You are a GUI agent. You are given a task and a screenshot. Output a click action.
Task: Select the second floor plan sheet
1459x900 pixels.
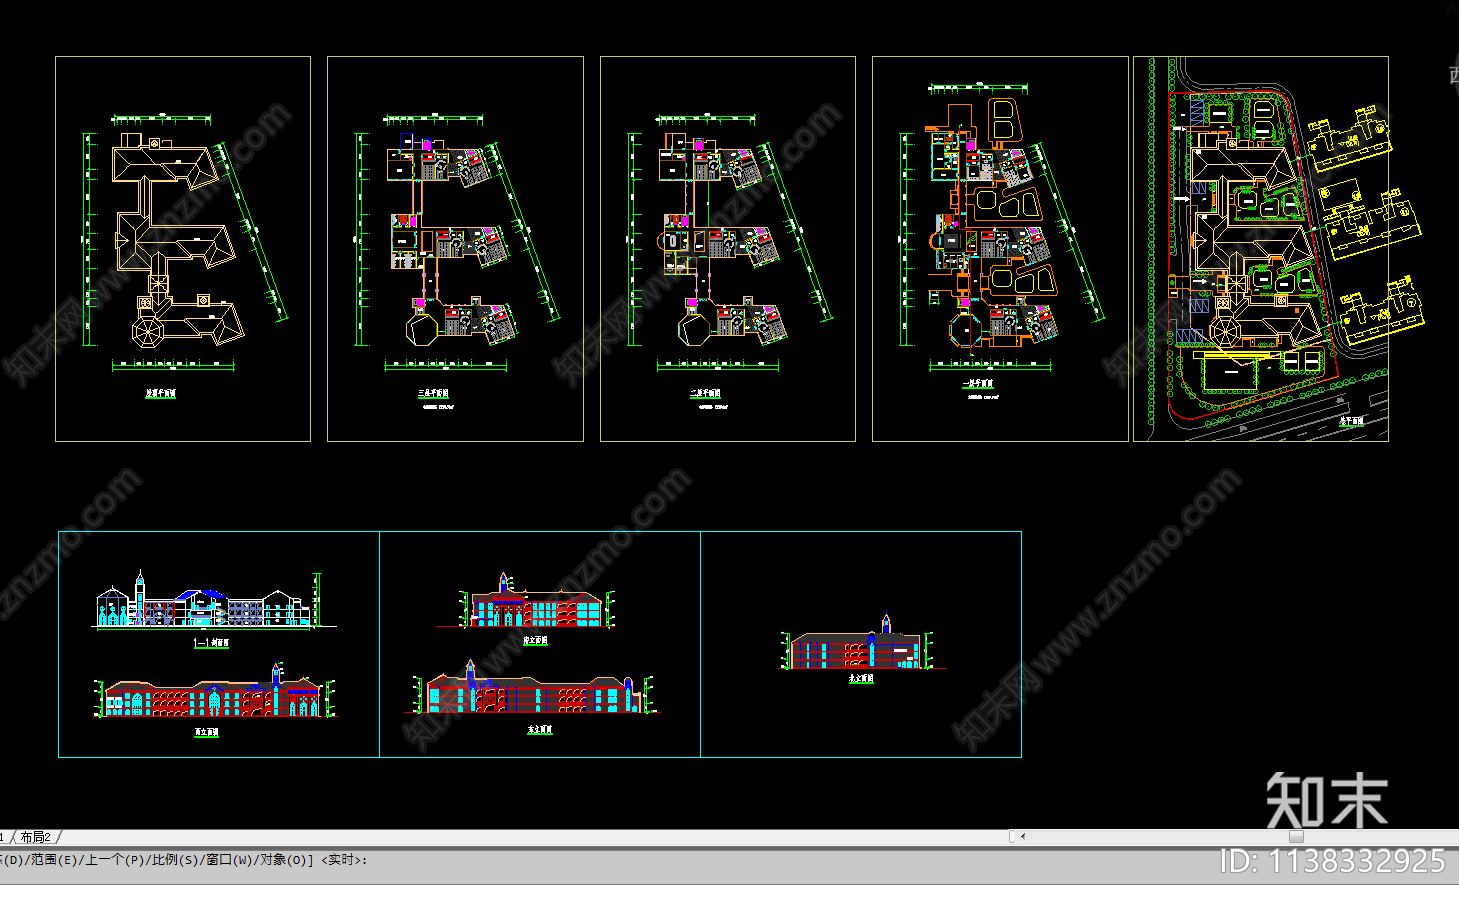(x=728, y=249)
